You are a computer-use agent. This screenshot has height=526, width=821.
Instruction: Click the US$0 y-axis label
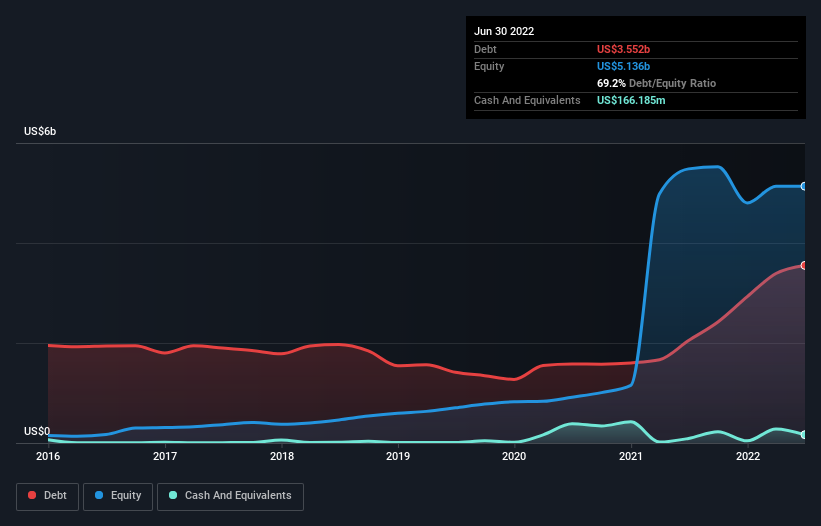point(37,431)
